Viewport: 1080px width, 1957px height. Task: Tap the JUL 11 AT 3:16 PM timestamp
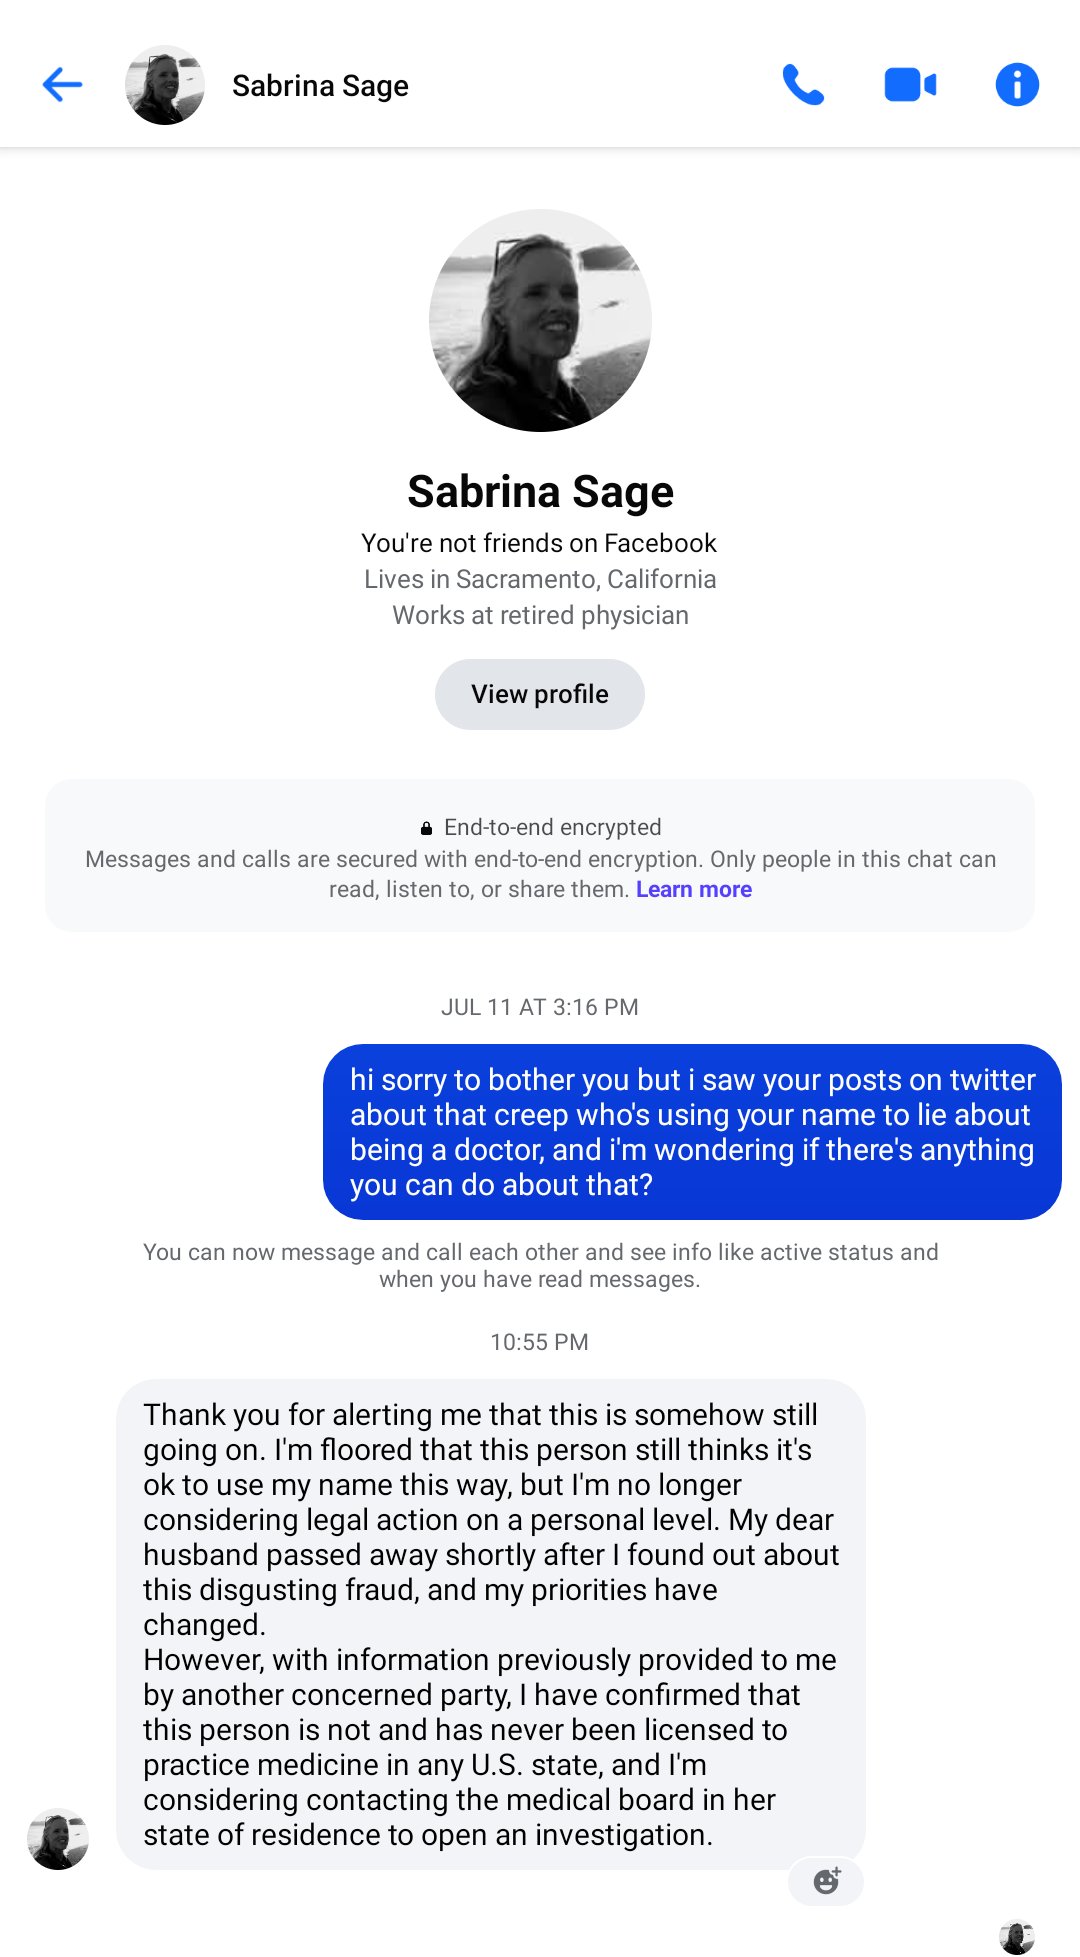click(540, 1007)
